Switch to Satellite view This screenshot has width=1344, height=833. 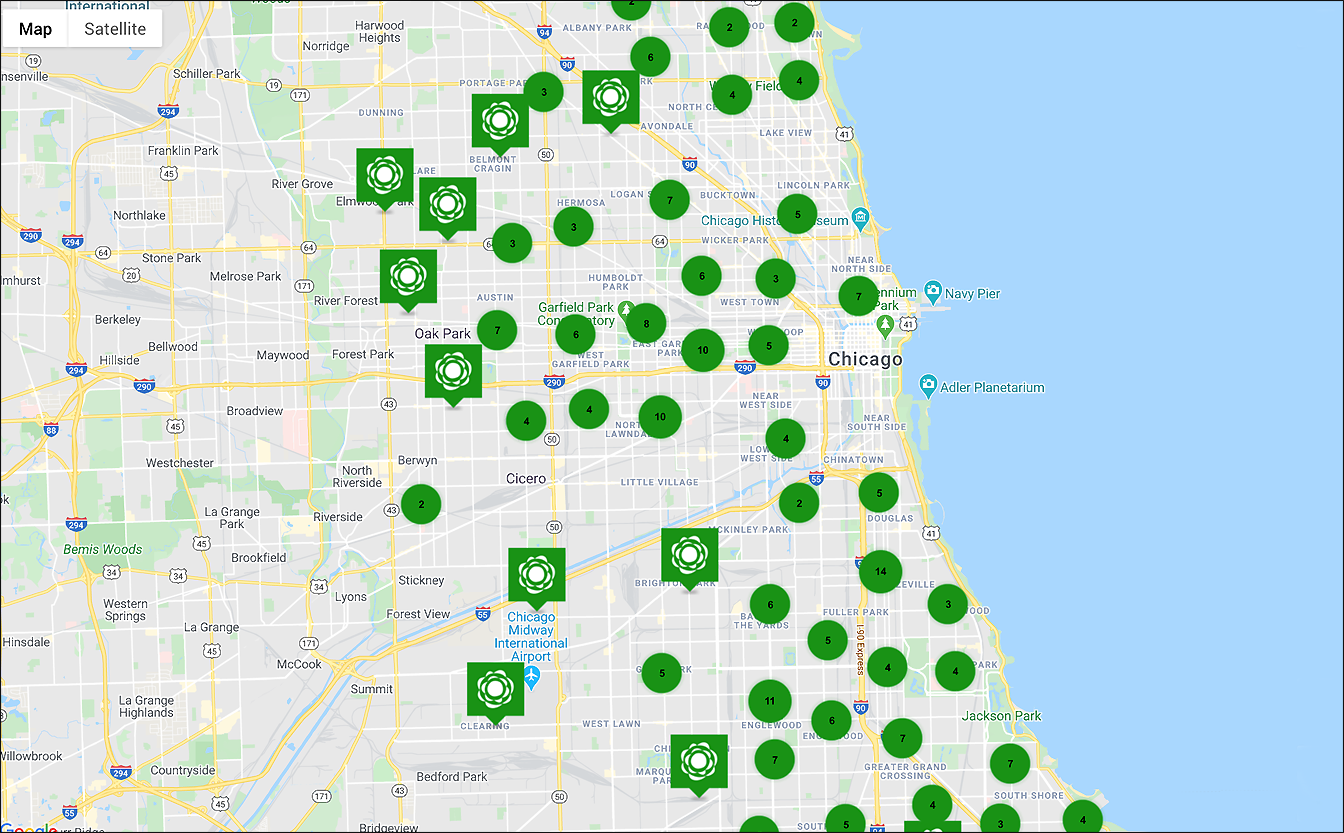pyautogui.click(x=114, y=29)
